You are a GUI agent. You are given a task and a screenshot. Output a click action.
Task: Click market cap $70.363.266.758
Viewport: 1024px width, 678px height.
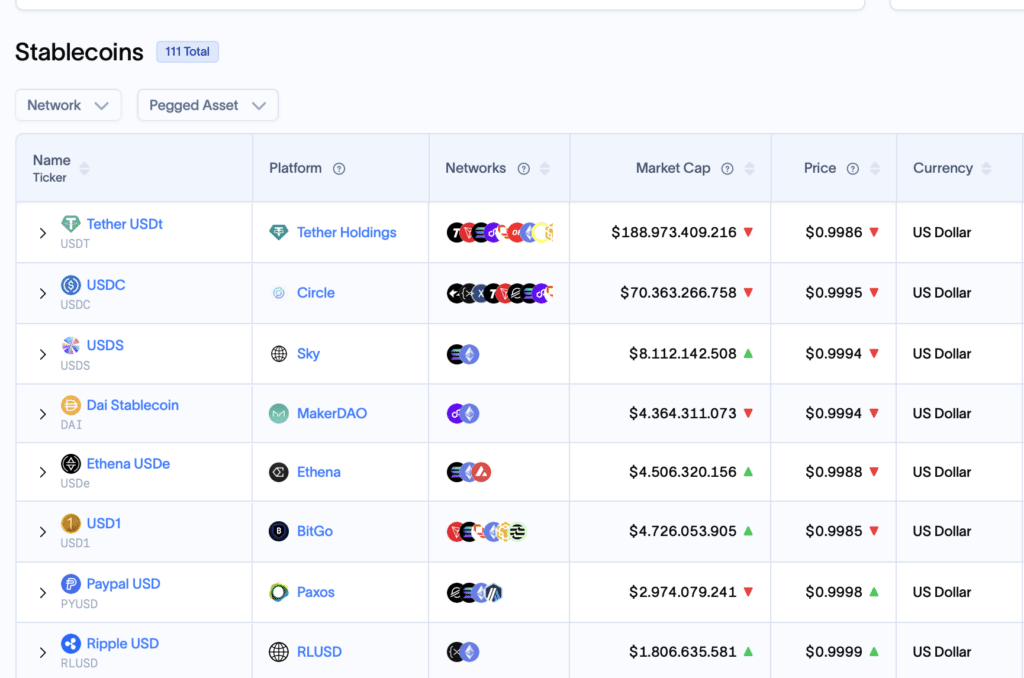[679, 293]
